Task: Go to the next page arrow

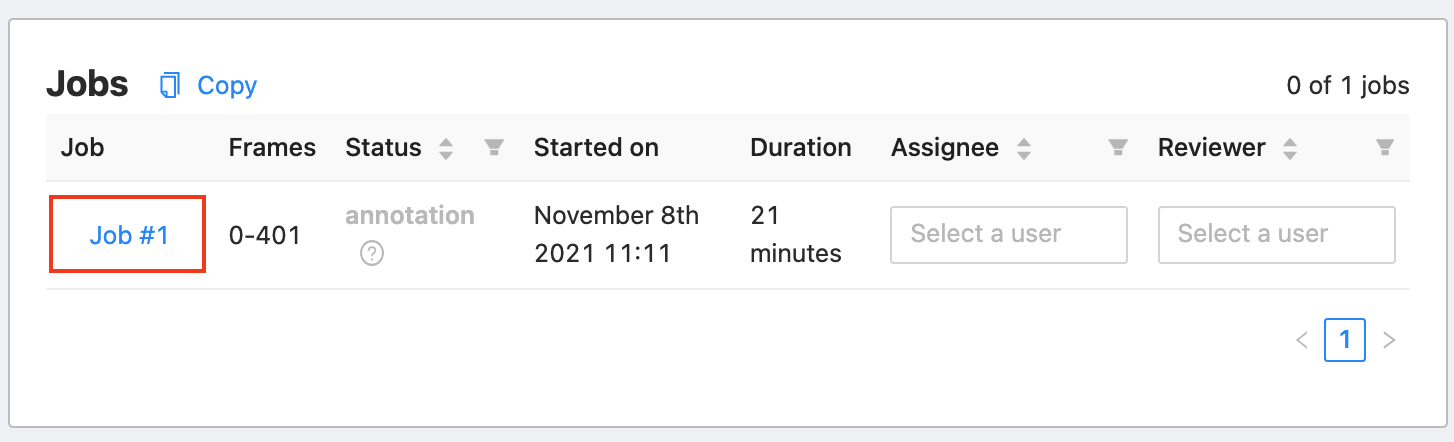Action: pyautogui.click(x=1389, y=340)
